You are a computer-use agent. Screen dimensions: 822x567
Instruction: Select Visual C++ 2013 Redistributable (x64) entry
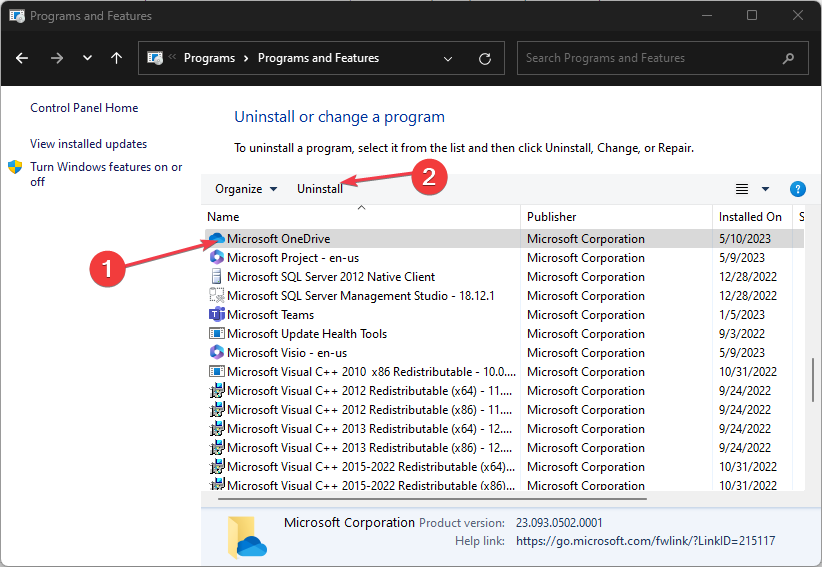click(370, 429)
